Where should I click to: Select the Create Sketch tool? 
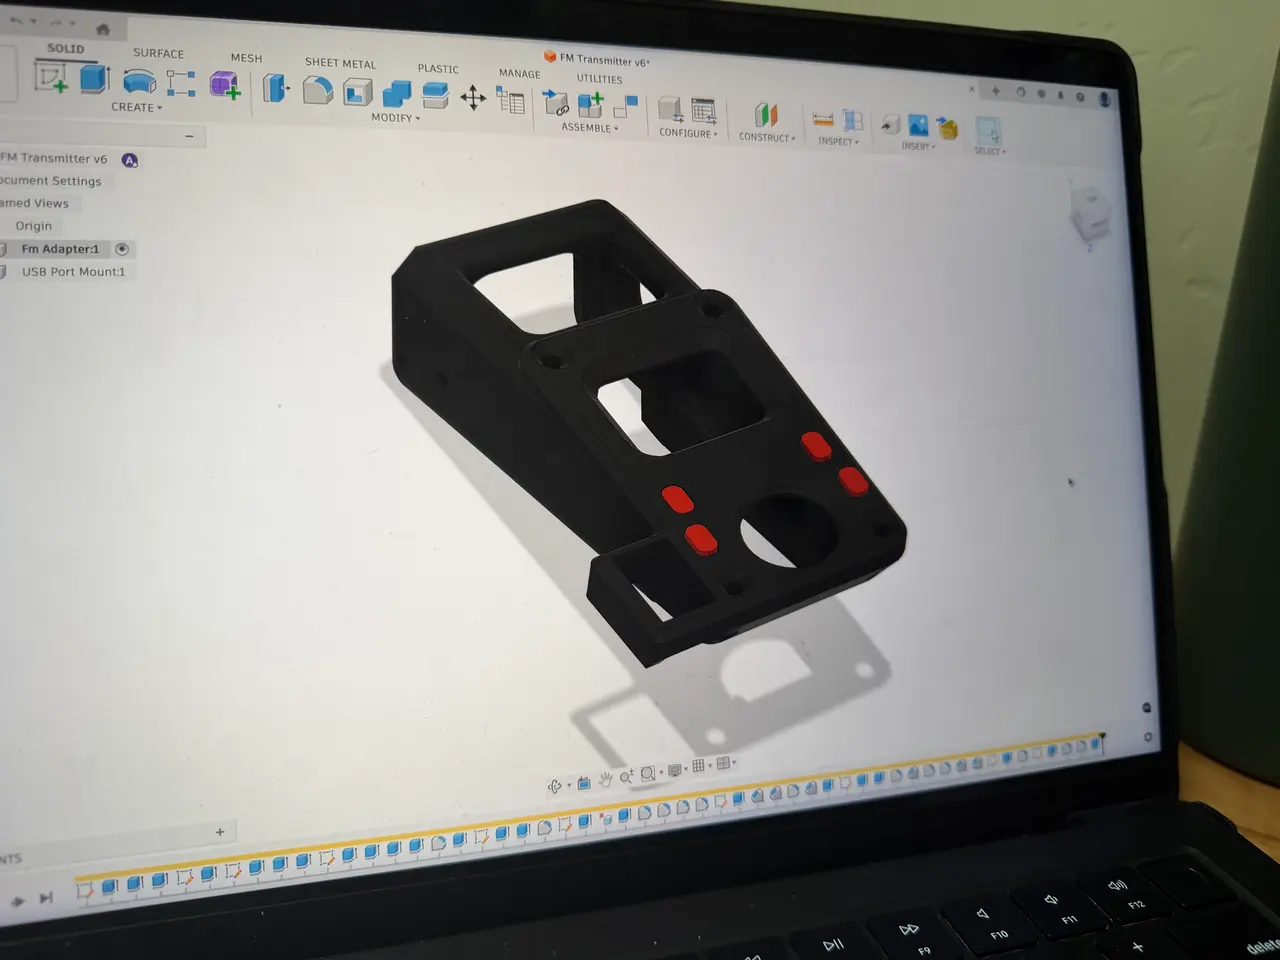click(50, 78)
